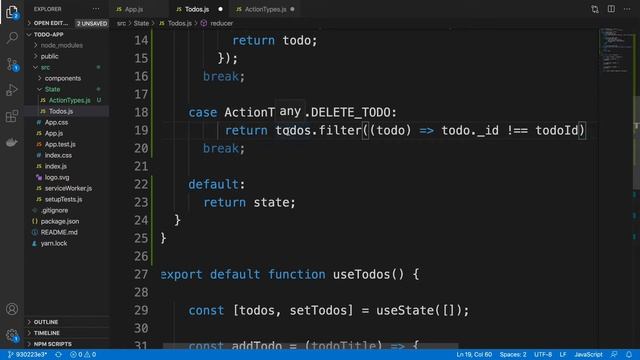This screenshot has width=640, height=360.
Task: Switch to the Todos.js tab
Action: click(x=197, y=9)
